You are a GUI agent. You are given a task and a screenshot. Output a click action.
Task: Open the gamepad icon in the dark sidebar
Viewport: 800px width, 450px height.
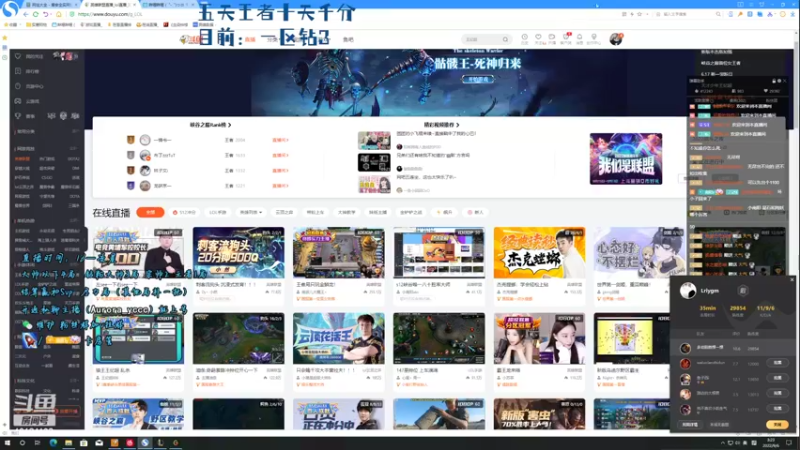point(18,101)
